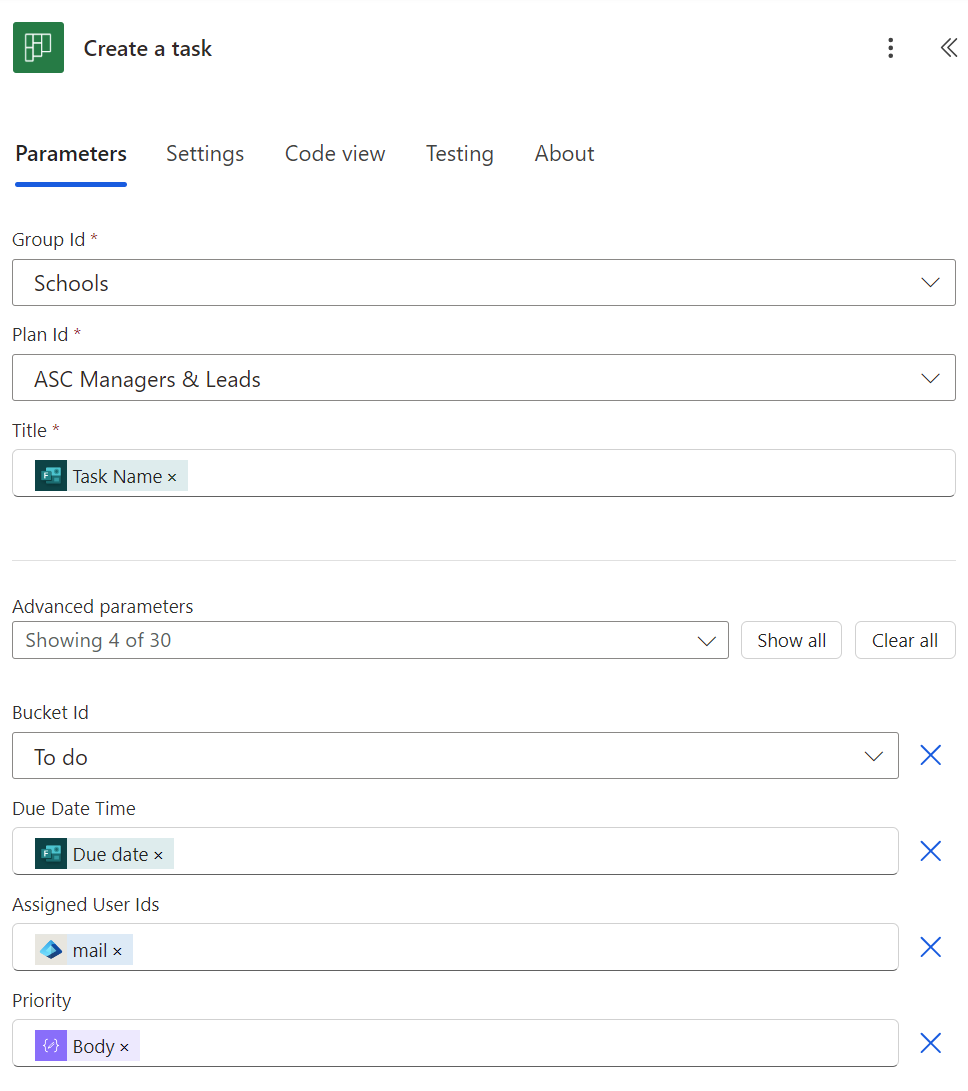Clear the Priority parameter with the blue X
The height and width of the screenshot is (1091, 968).
(930, 1043)
